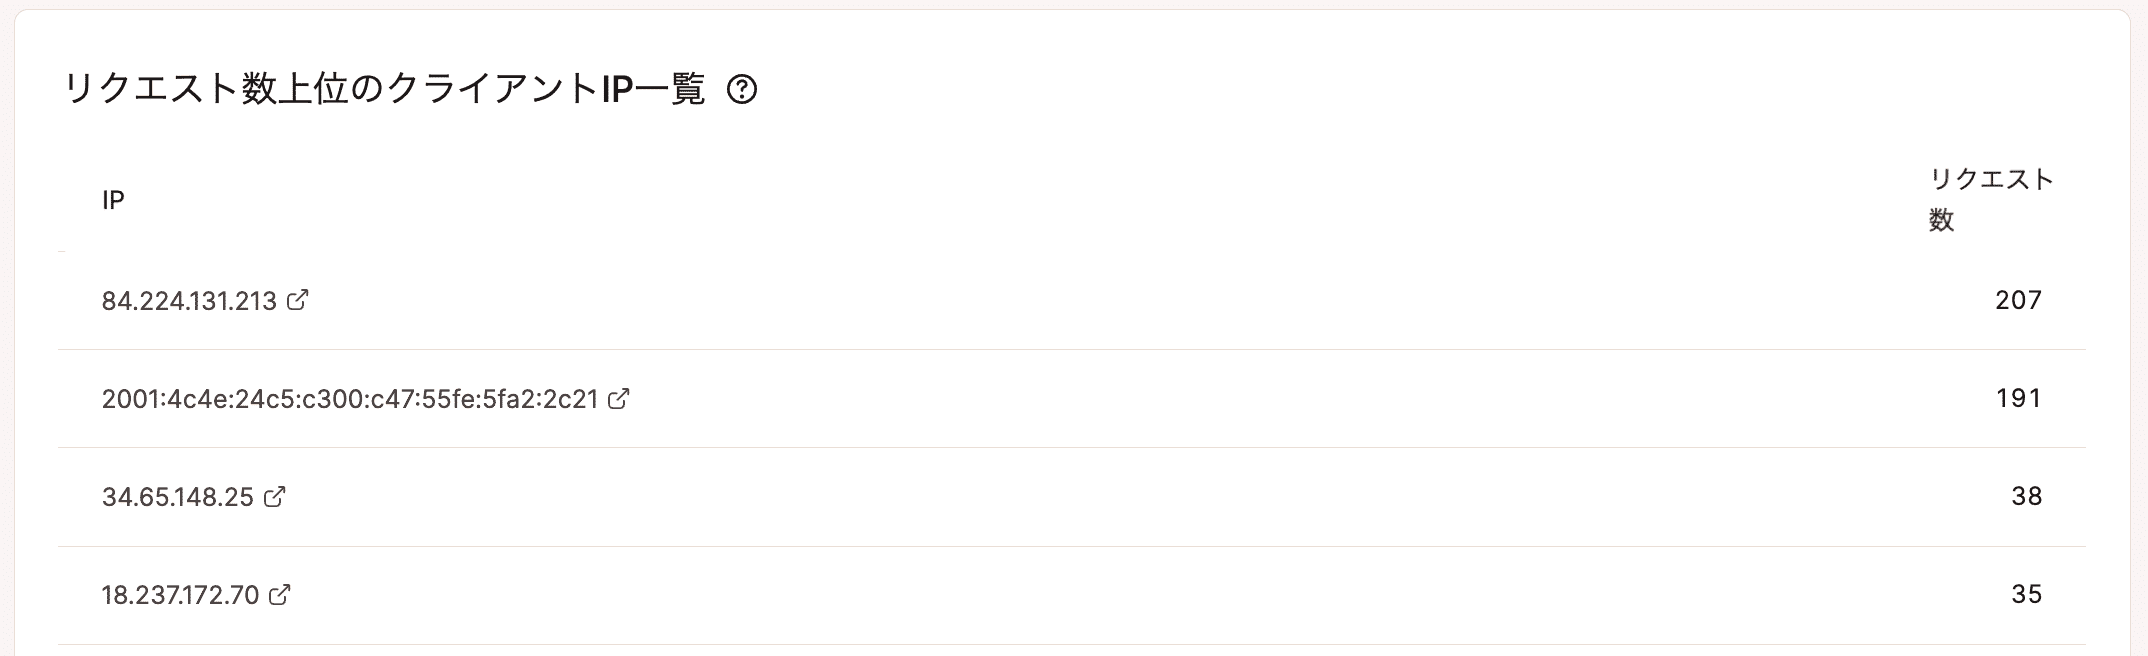Click the help icon beside クライアントIP一覧 title
This screenshot has height=656, width=2148.
[742, 90]
